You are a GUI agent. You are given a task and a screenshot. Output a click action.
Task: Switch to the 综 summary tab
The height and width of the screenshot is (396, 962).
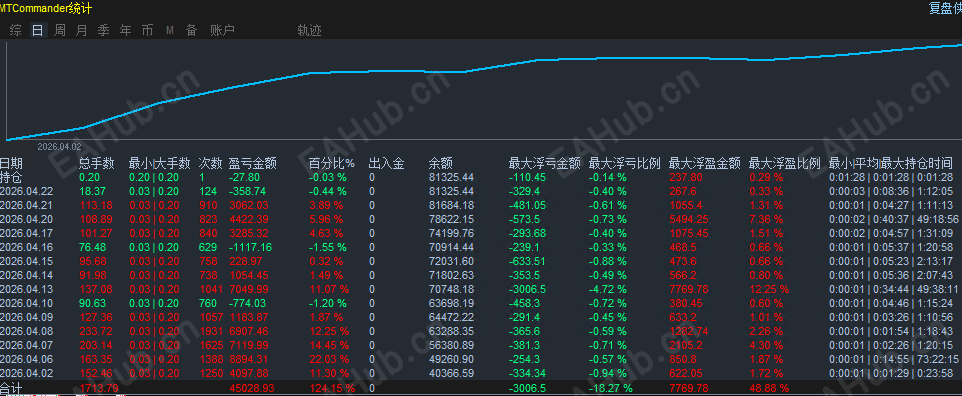(15, 31)
